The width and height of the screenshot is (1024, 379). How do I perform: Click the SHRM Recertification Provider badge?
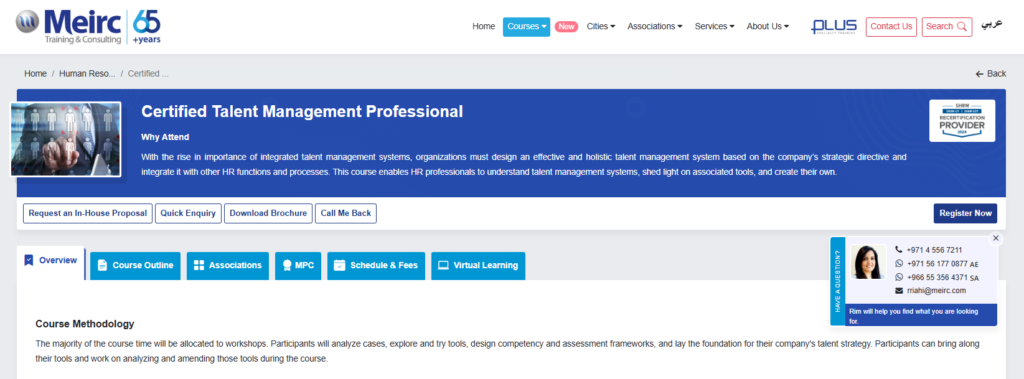[962, 121]
